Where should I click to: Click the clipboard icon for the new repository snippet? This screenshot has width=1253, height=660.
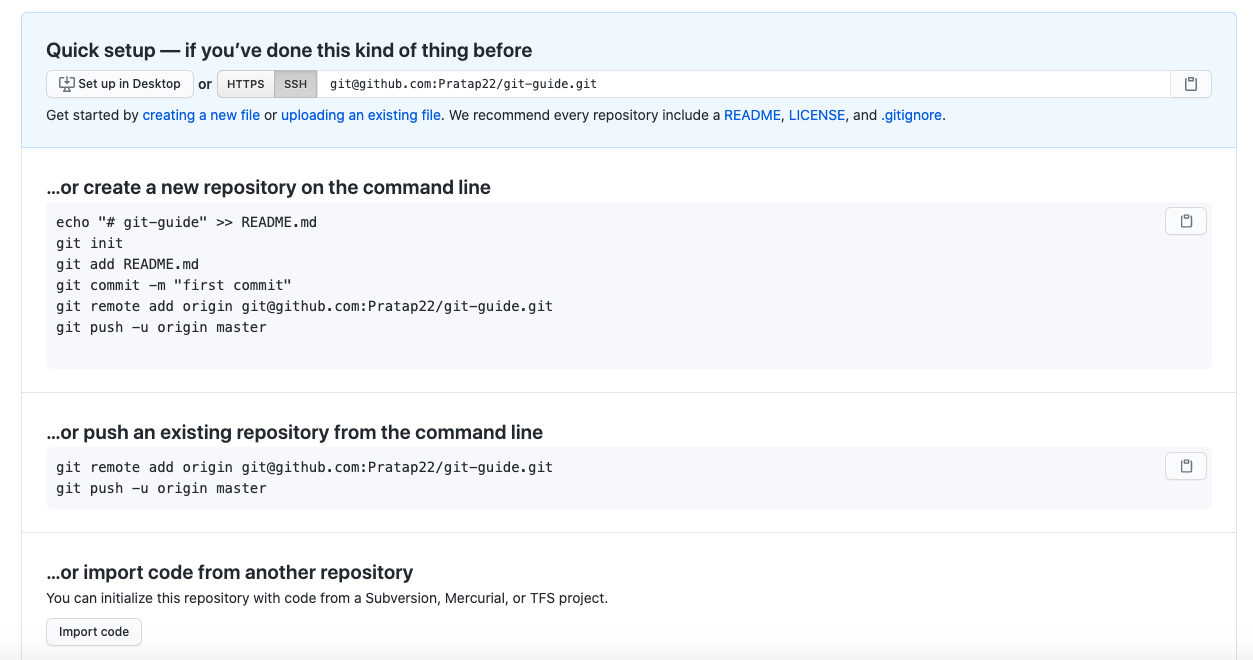click(x=1185, y=221)
